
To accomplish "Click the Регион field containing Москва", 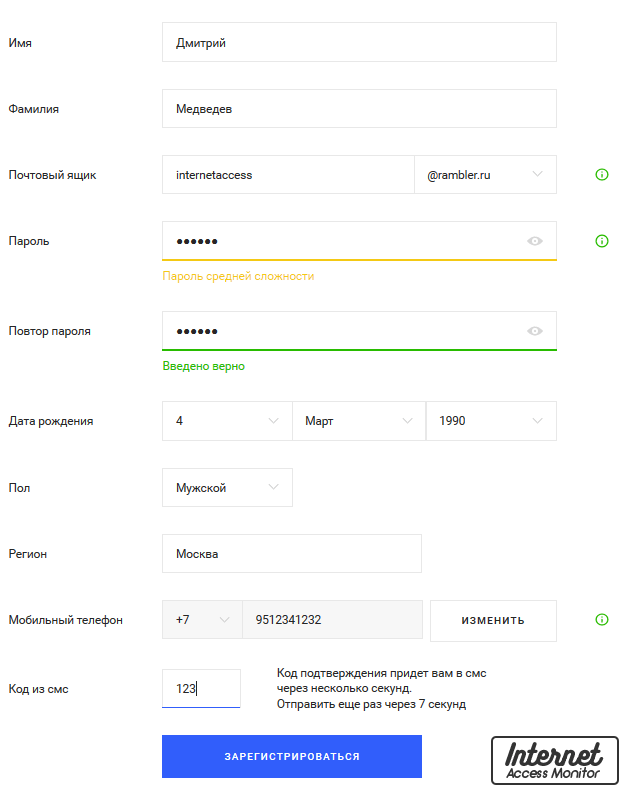I will (291, 553).
